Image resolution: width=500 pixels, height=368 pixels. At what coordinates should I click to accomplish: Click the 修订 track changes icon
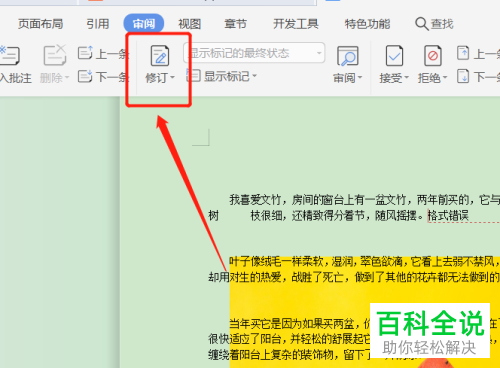[160, 56]
